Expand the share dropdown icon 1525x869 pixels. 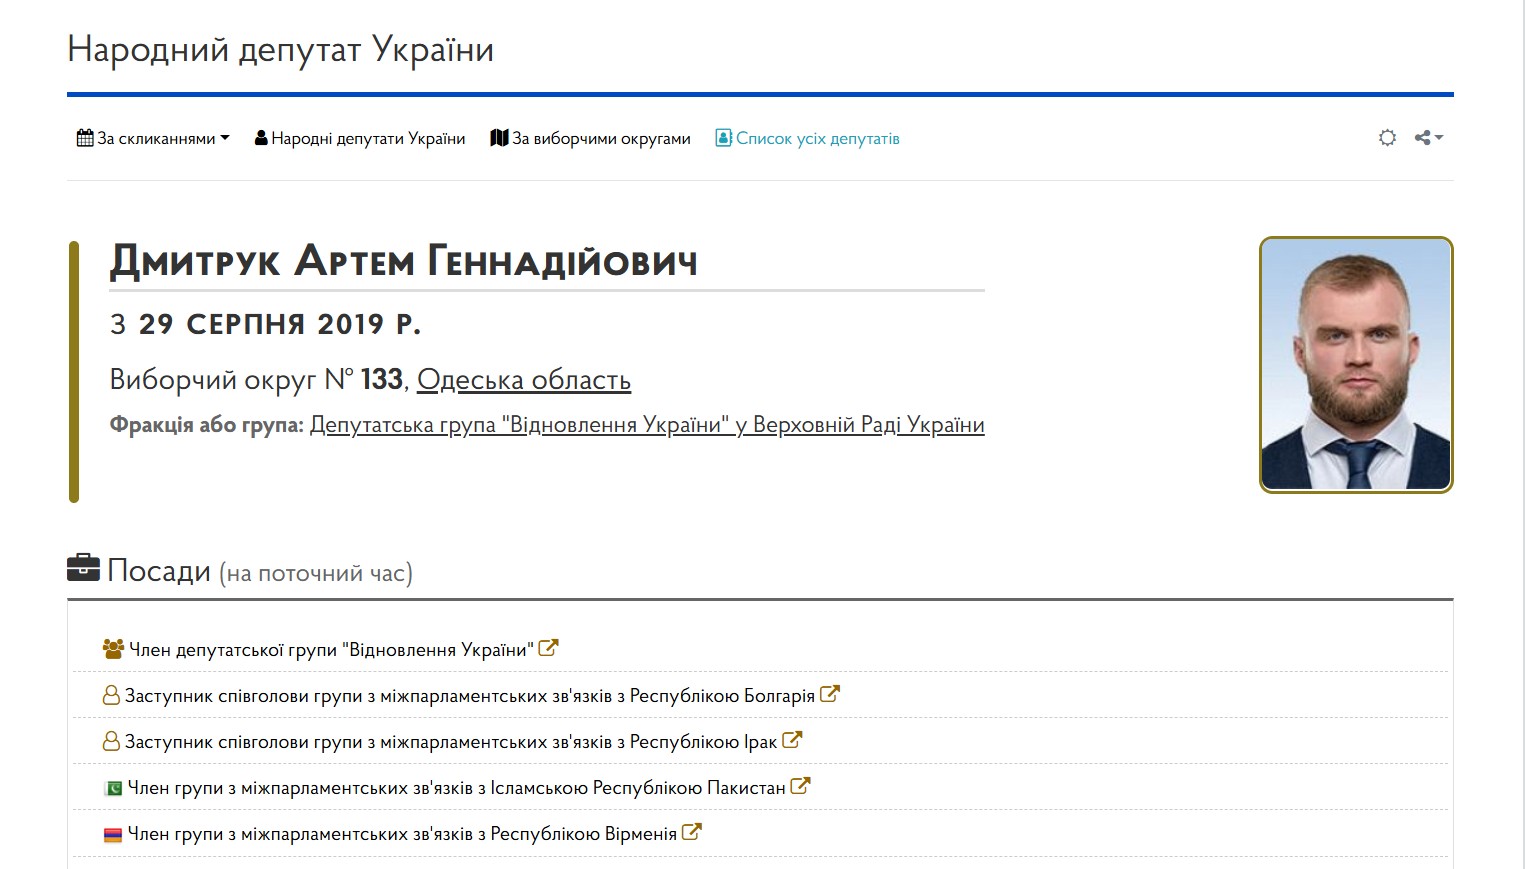click(1429, 138)
